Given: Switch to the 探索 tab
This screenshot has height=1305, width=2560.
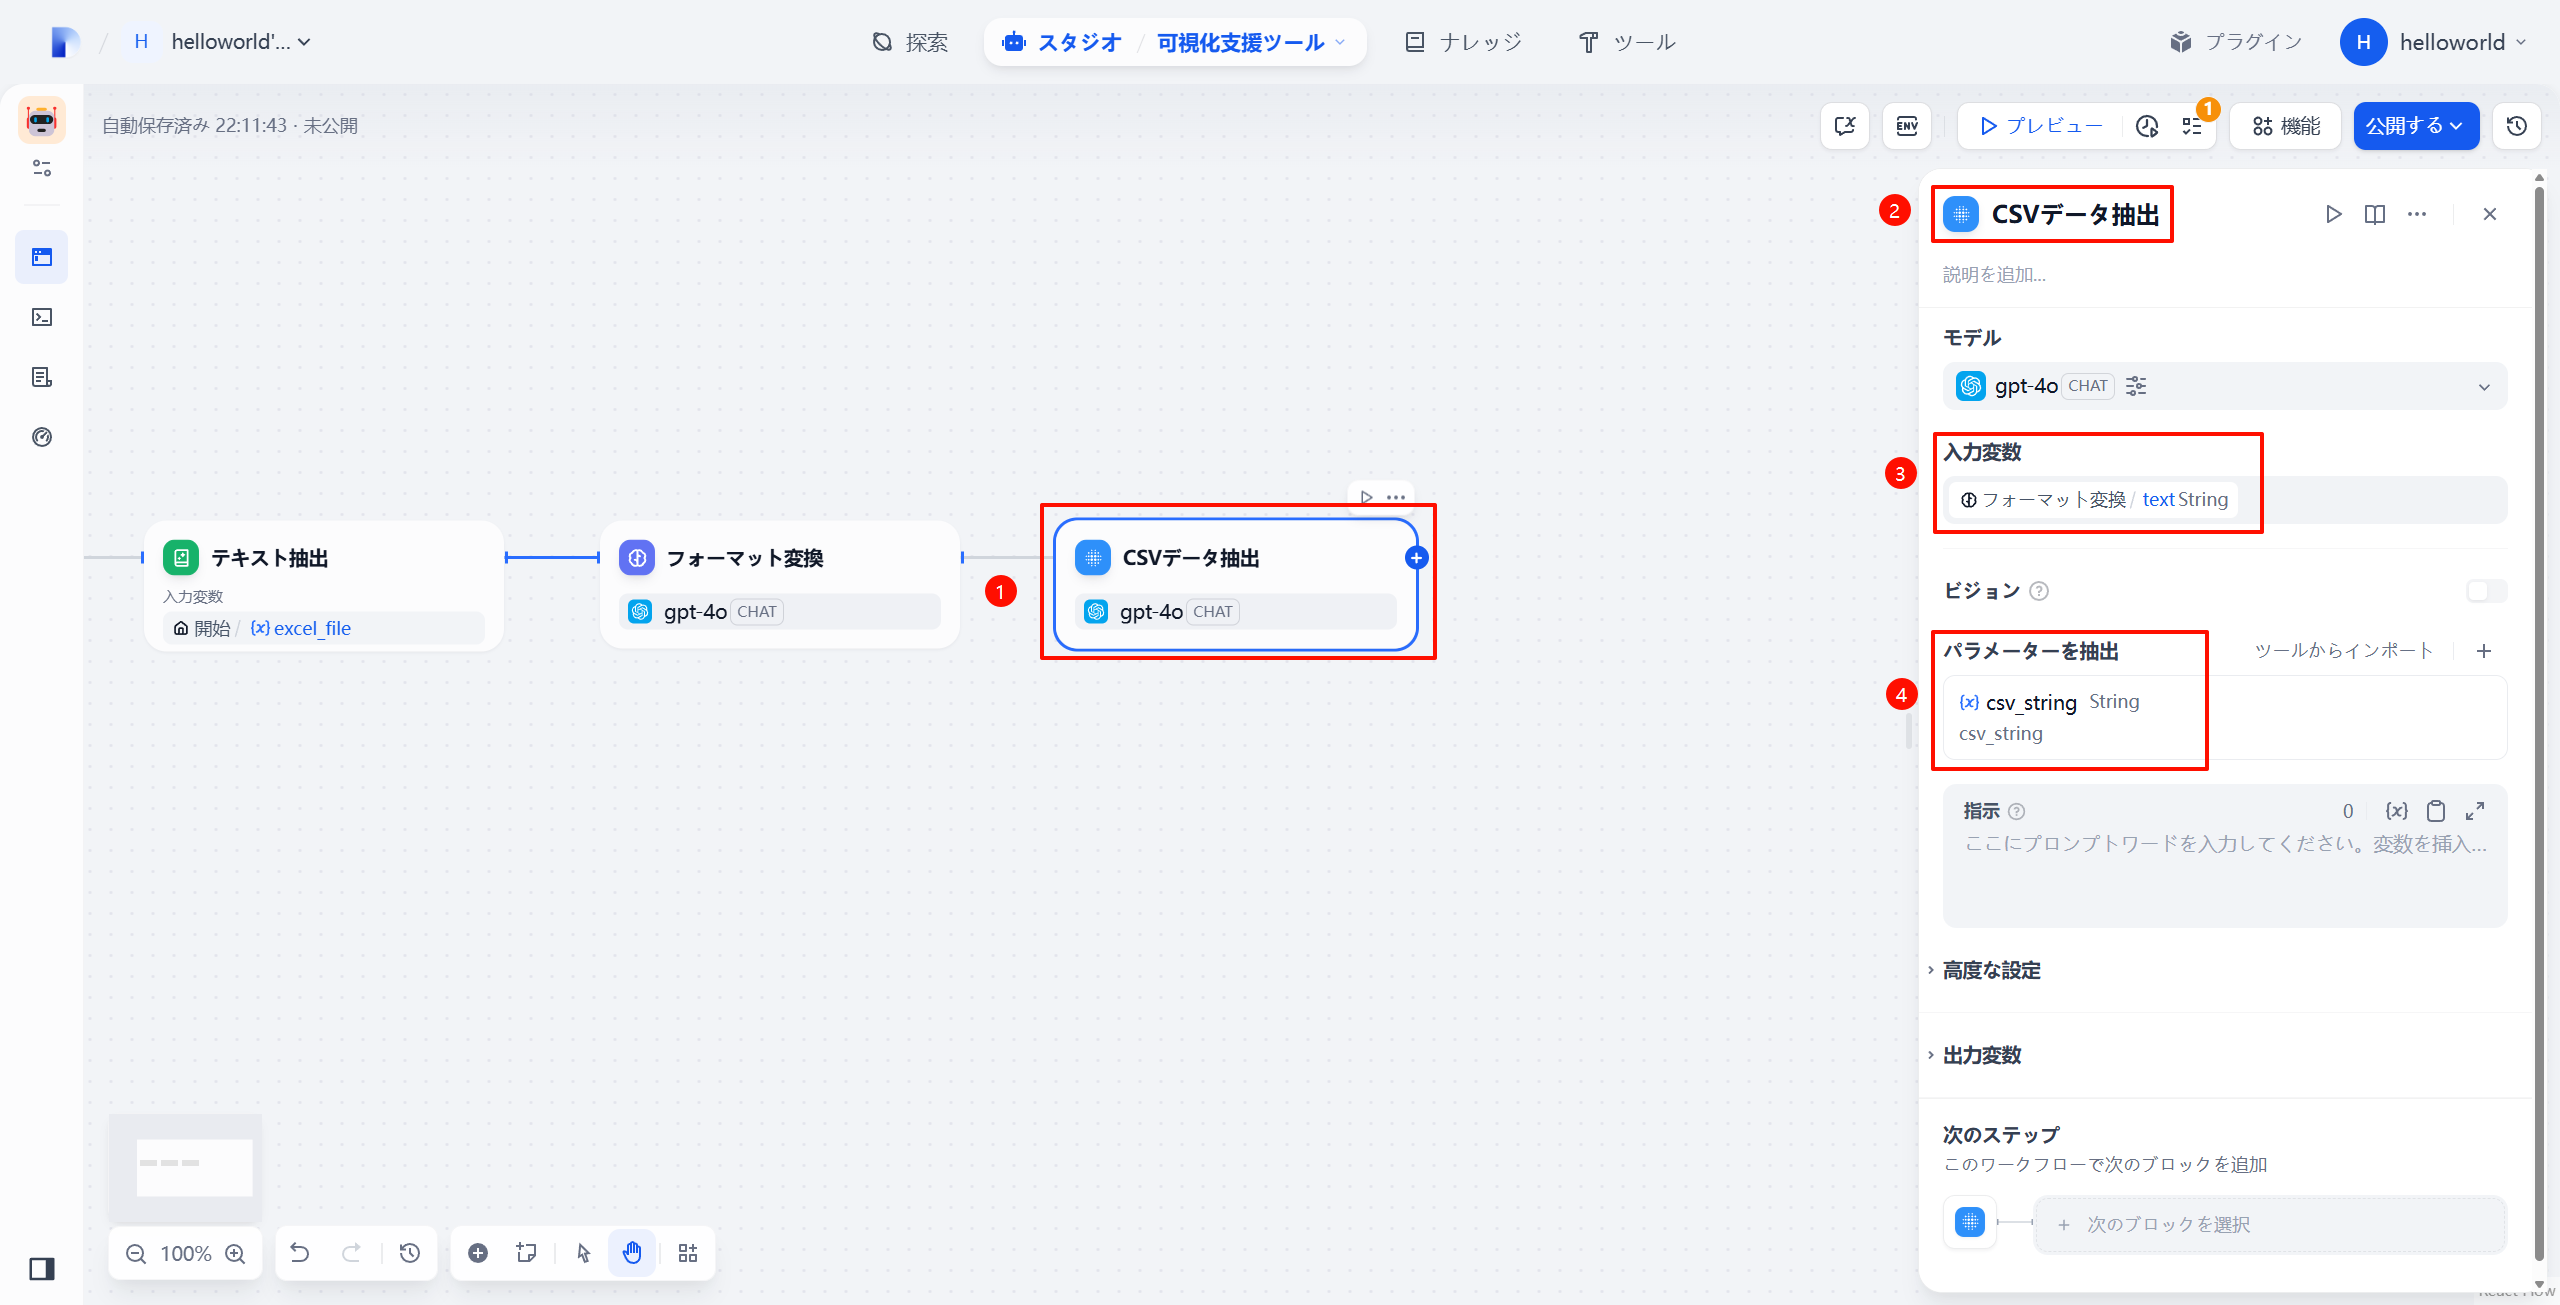Looking at the screenshot, I should [x=910, y=42].
